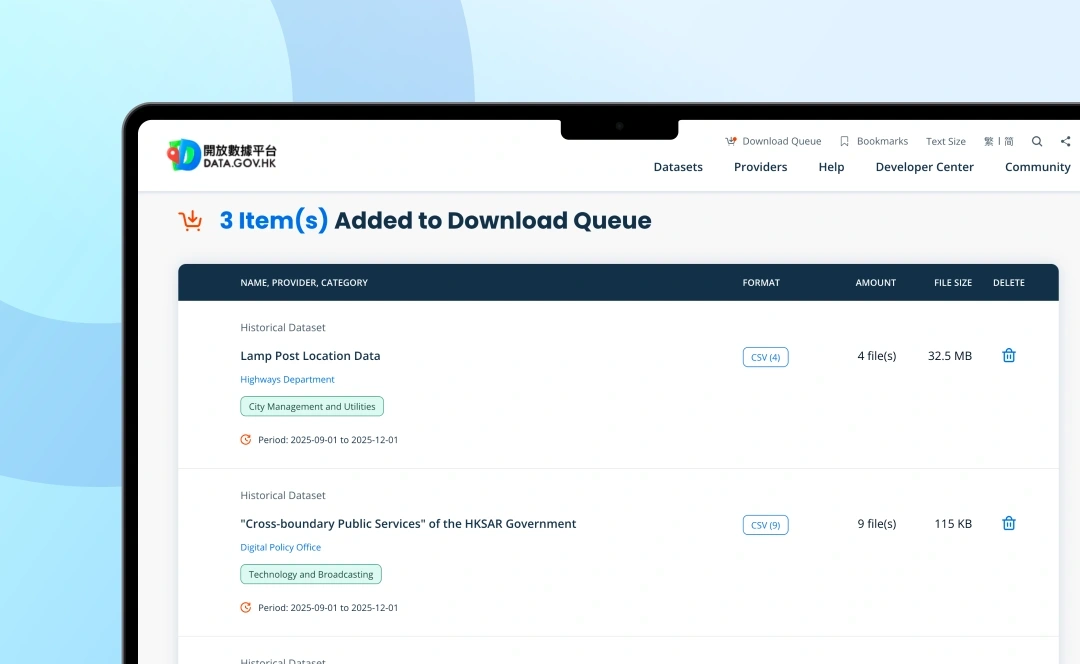
Task: Click the "4 file(s)" amount
Action: [876, 356]
